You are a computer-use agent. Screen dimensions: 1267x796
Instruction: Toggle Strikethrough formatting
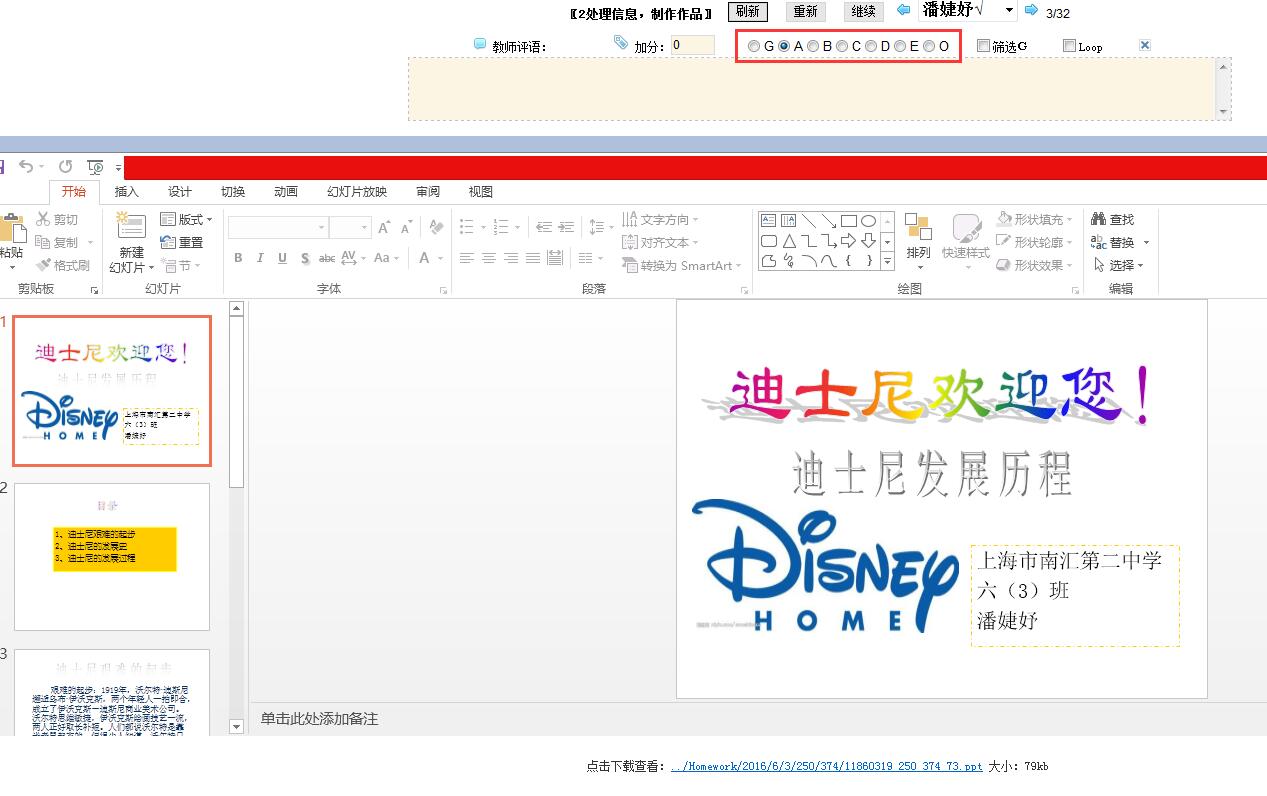(x=327, y=258)
